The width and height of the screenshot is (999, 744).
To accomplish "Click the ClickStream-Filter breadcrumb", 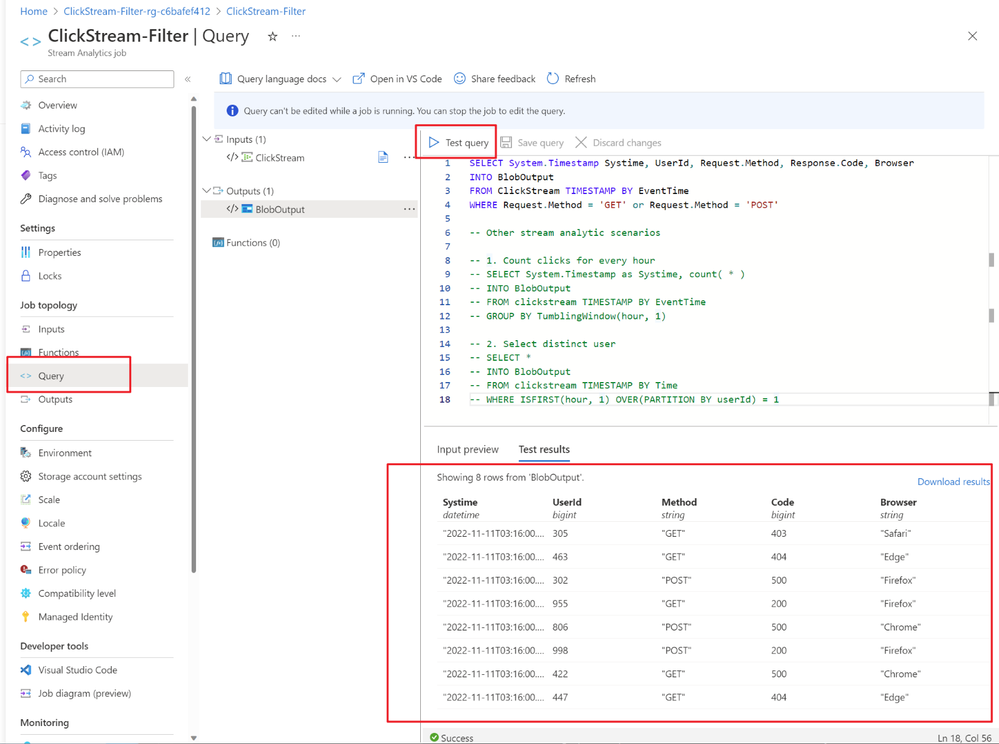I will tap(266, 11).
